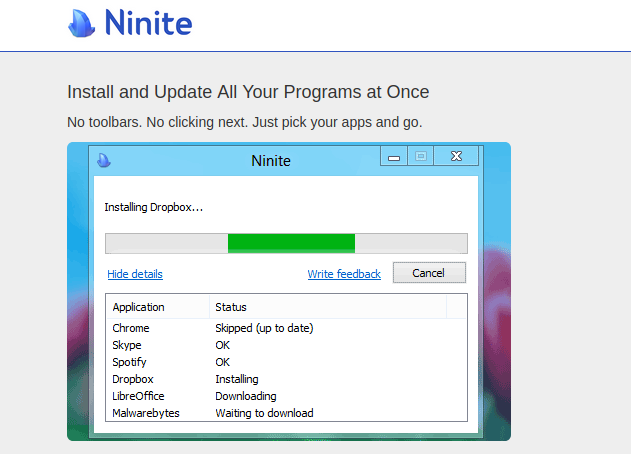Image resolution: width=631 pixels, height=454 pixels.
Task: Click the Ninite window title text
Action: (x=271, y=161)
